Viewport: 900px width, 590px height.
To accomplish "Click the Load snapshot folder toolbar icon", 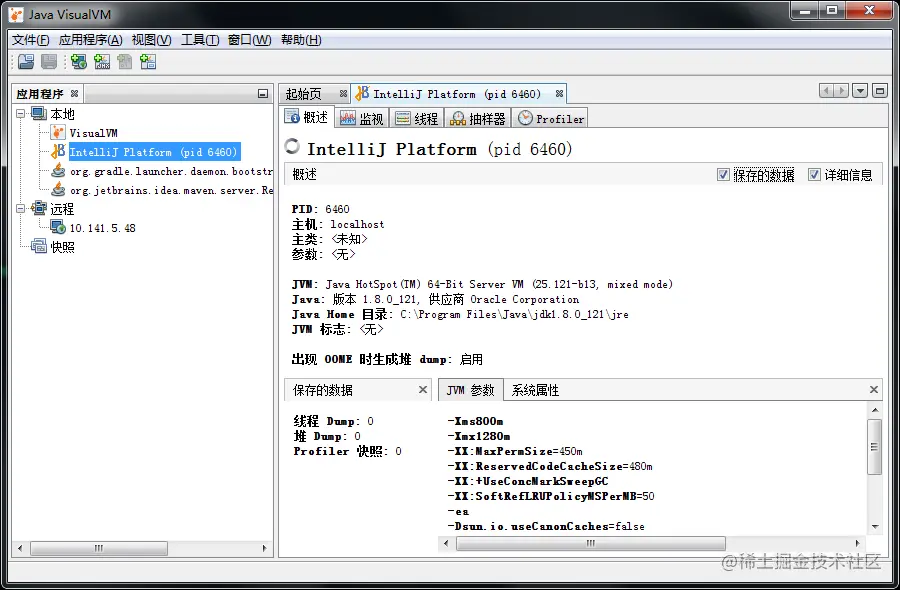I will click(x=26, y=61).
